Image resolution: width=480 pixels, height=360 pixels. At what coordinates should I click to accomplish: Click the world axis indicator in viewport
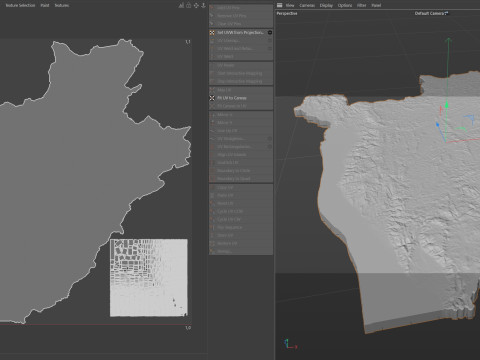pyautogui.click(x=290, y=344)
